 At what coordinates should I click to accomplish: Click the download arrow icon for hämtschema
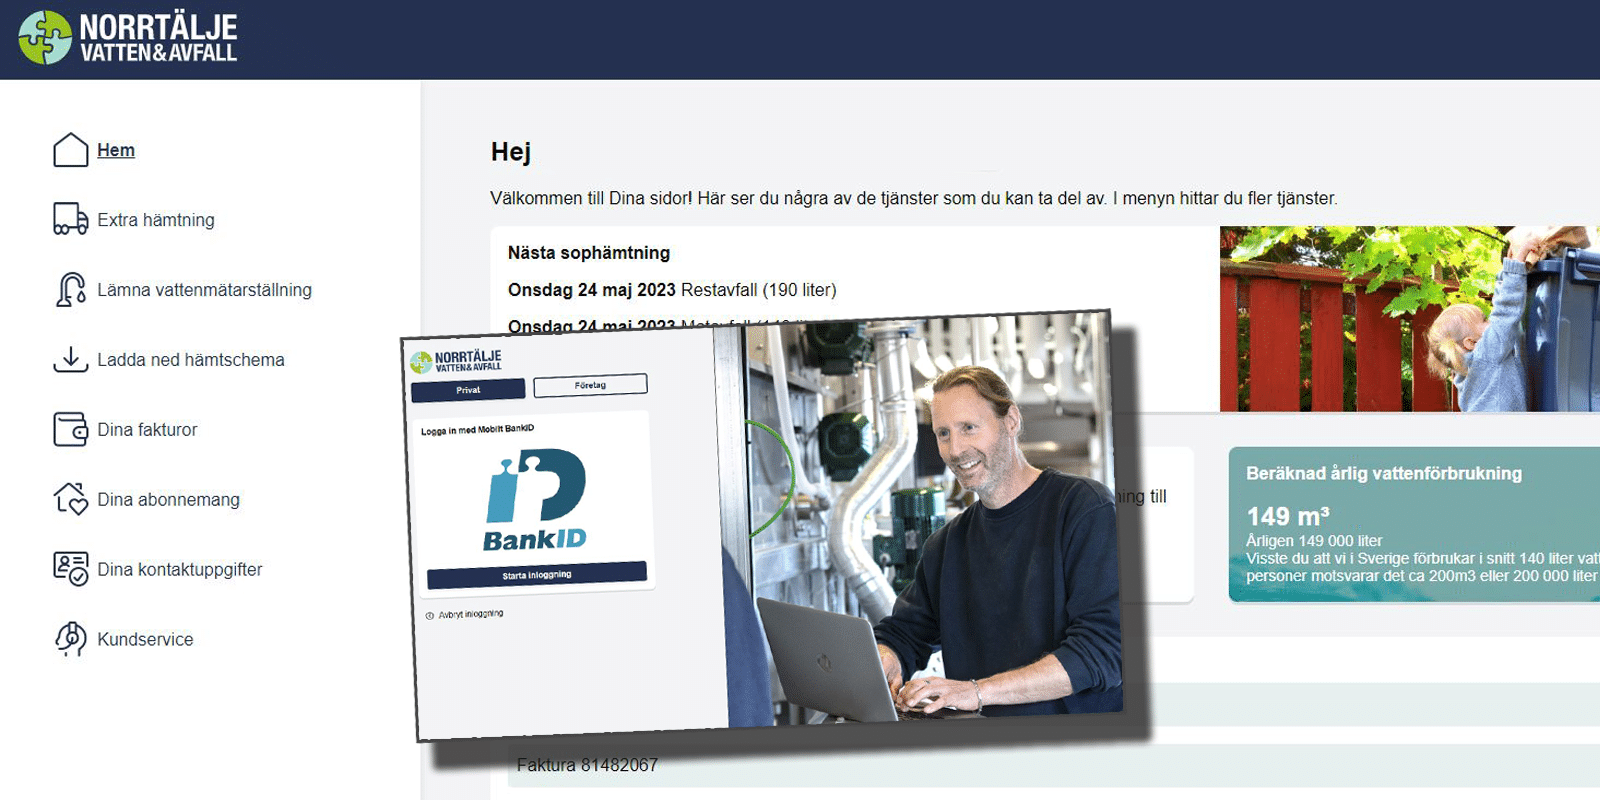[x=71, y=359]
